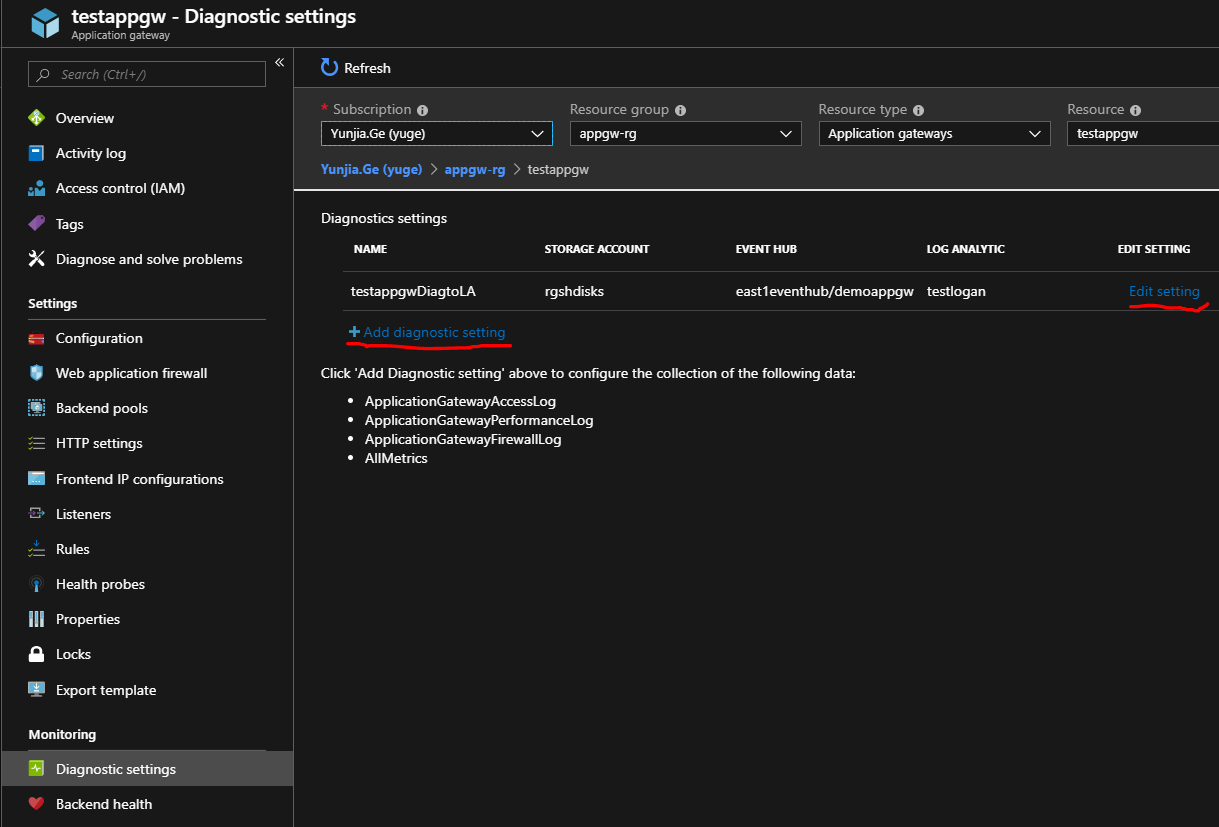Screen dimensions: 1219x827
Task: Open Diagnose and solve problems menu
Action: (x=149, y=259)
